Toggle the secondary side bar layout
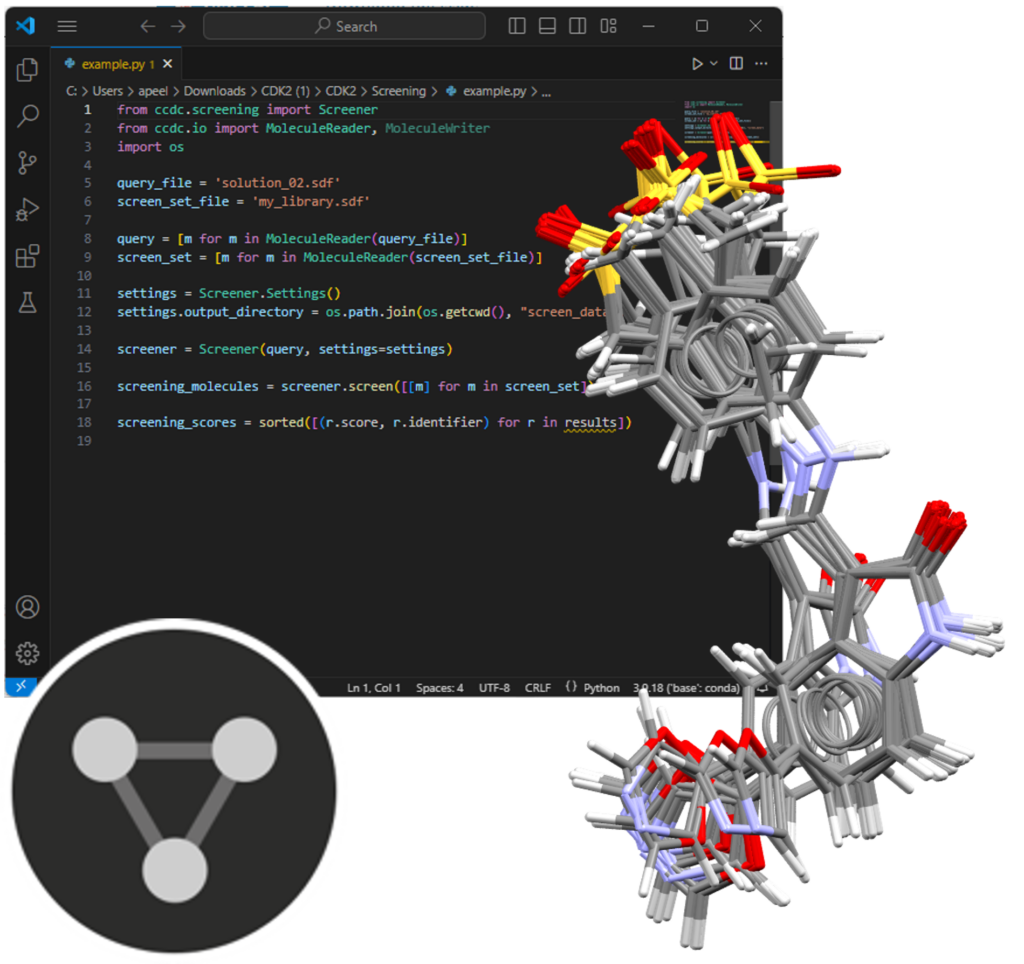This screenshot has height=964, width=1024. (577, 26)
